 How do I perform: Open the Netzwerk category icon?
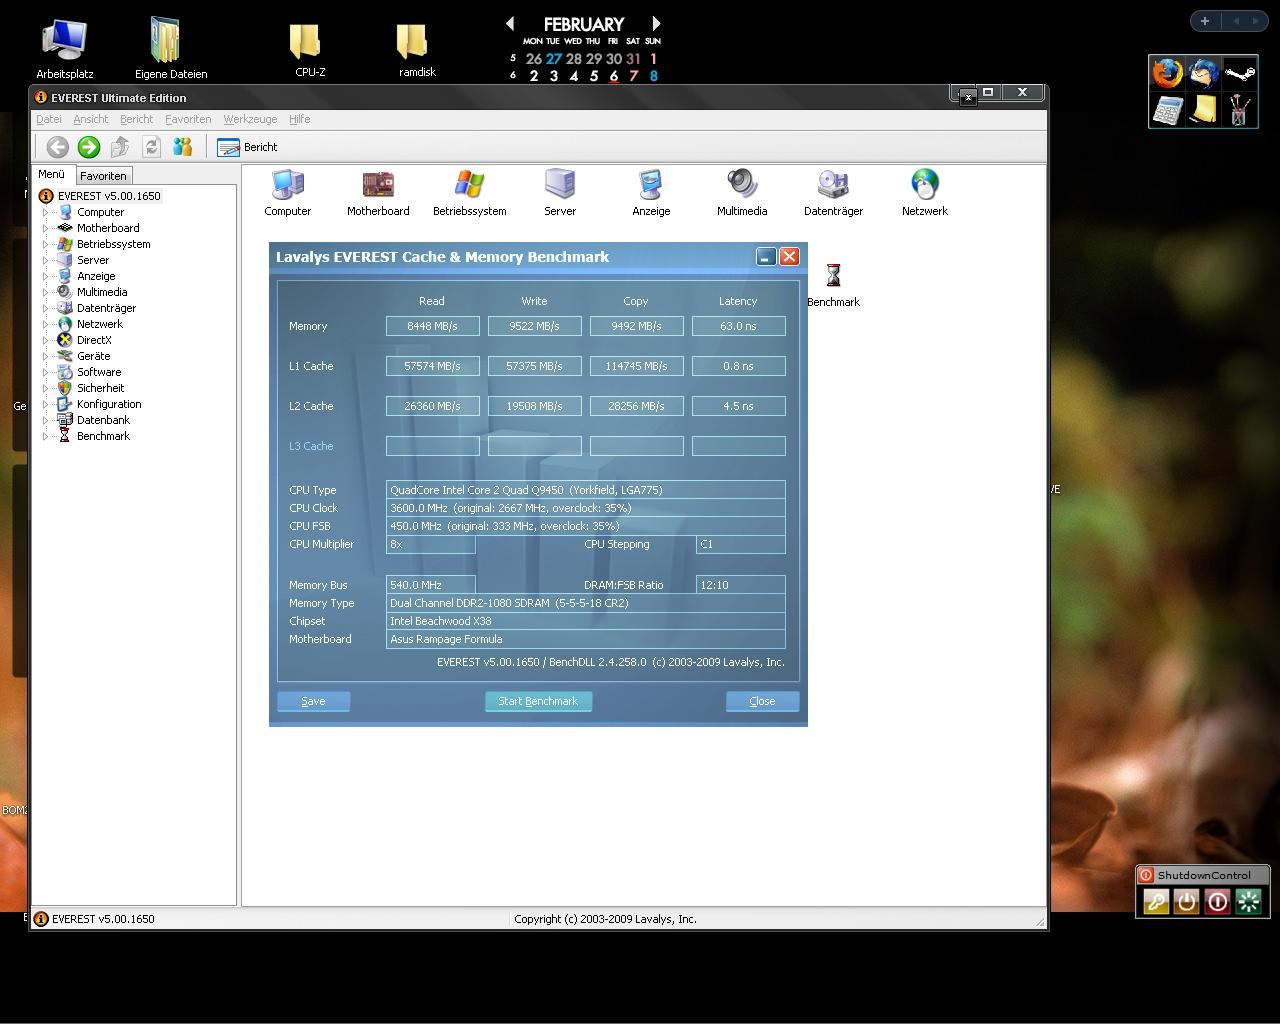pos(924,193)
